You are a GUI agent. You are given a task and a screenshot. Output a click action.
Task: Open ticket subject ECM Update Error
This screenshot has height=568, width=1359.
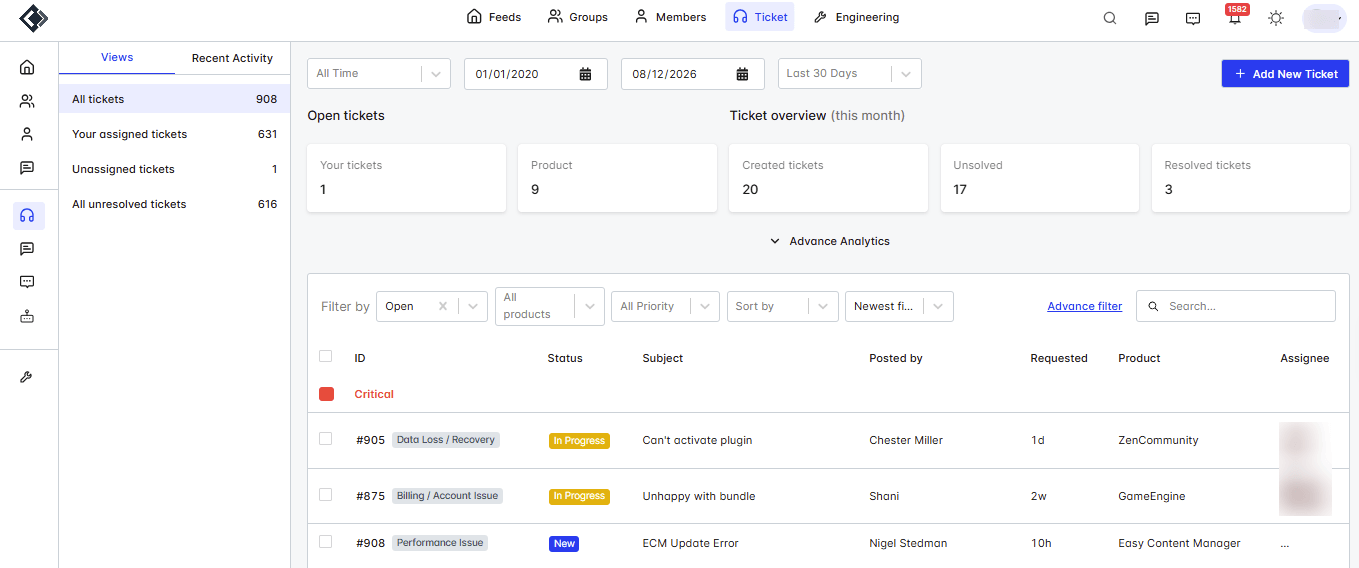click(x=690, y=543)
